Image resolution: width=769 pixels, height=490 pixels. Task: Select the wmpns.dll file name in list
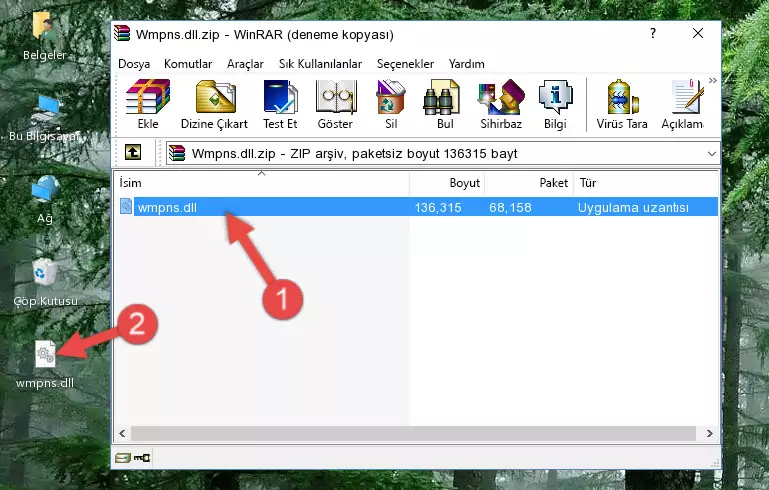pos(167,207)
